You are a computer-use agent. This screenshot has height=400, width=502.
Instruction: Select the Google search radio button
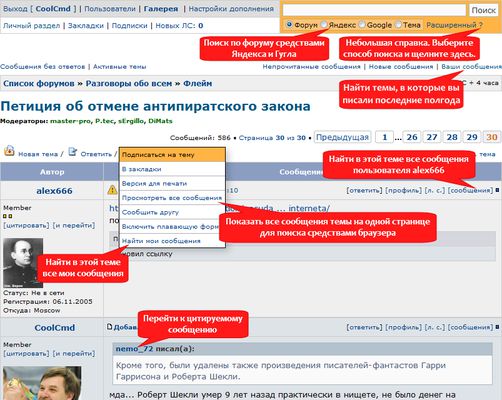pyautogui.click(x=362, y=24)
